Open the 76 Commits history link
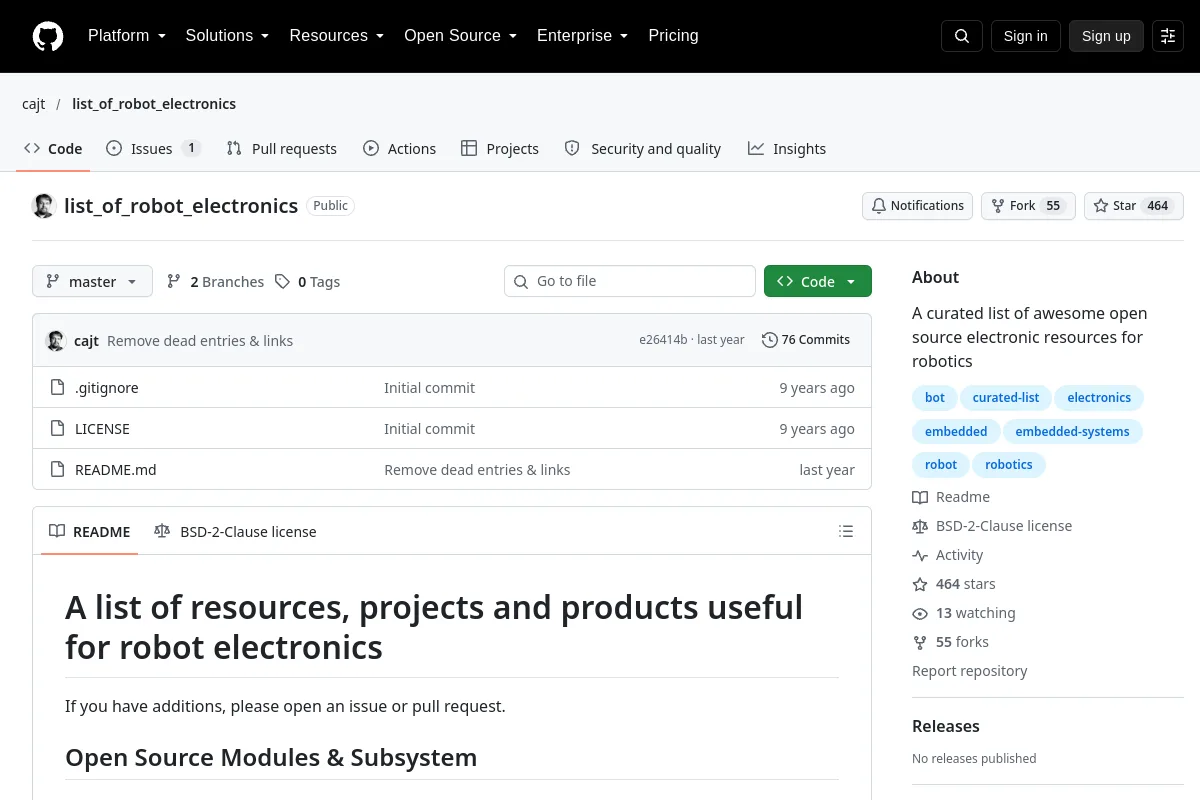1200x800 pixels. tap(806, 340)
